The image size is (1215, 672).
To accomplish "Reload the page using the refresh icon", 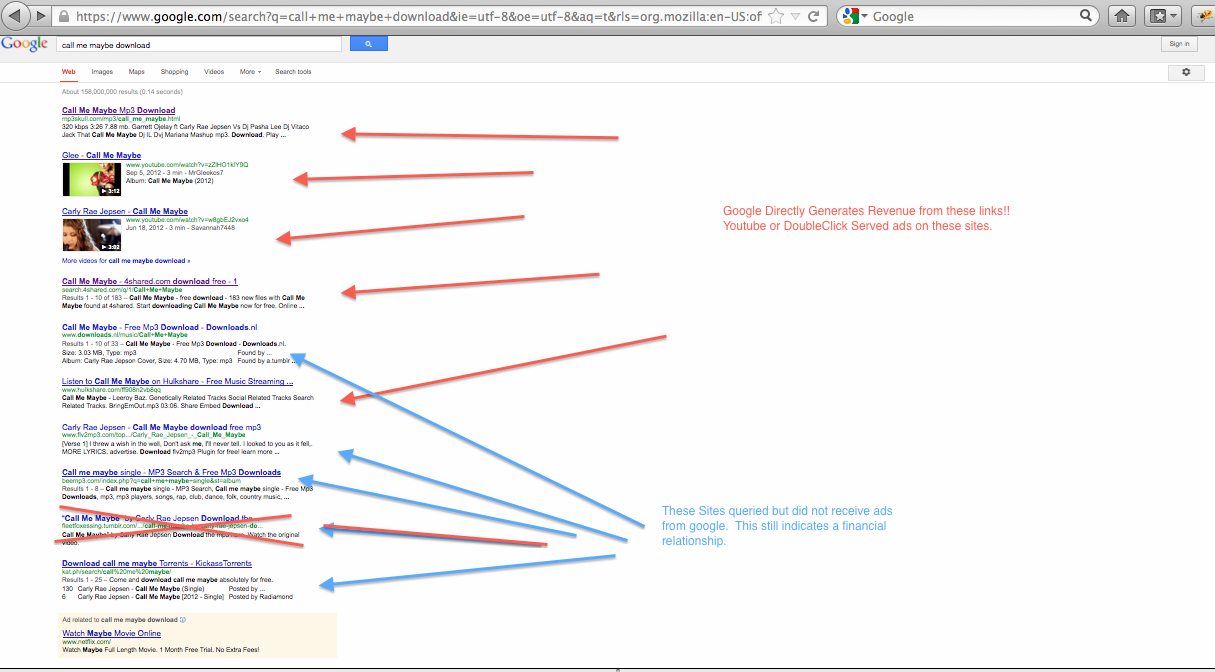I will 814,16.
